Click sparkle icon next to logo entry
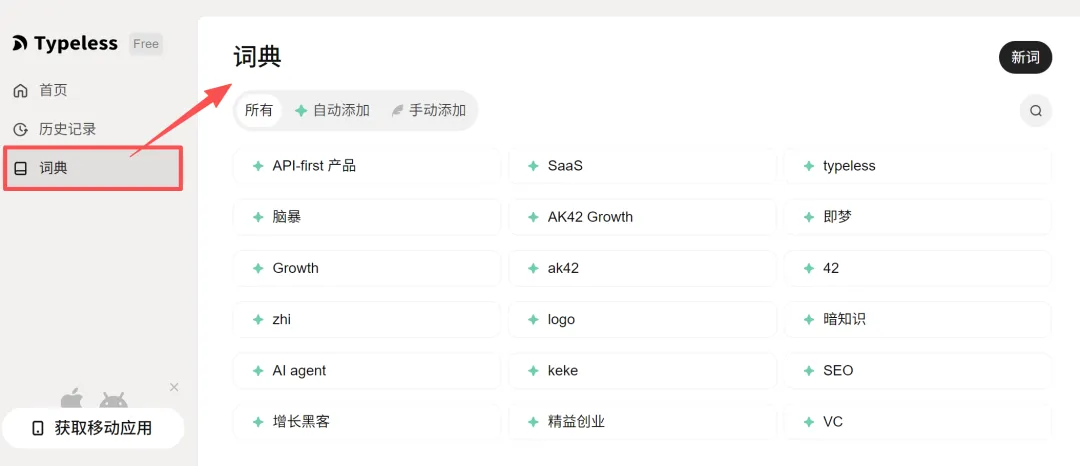Screen dimensions: 1080x466 (533, 319)
